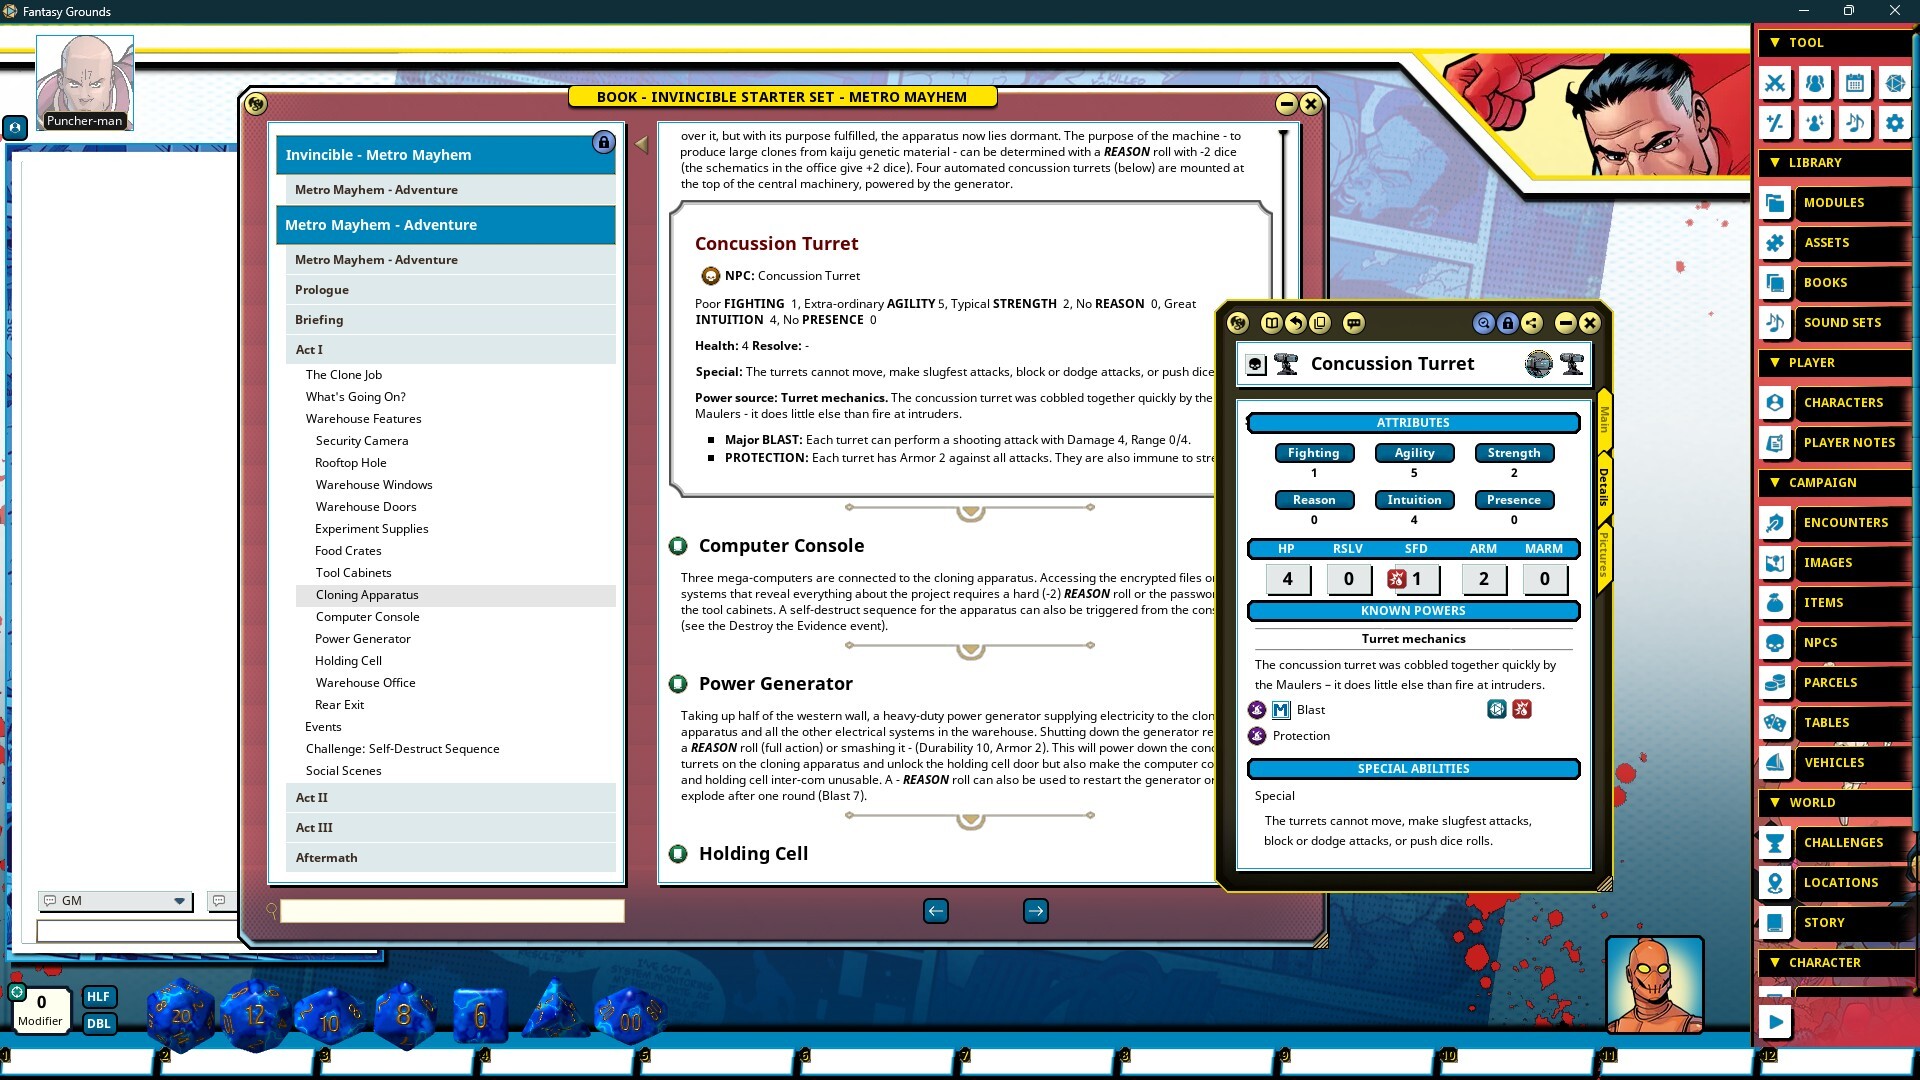Image resolution: width=1920 pixels, height=1080 pixels.
Task: Open the Party Sheet tool icon
Action: [x=1815, y=83]
